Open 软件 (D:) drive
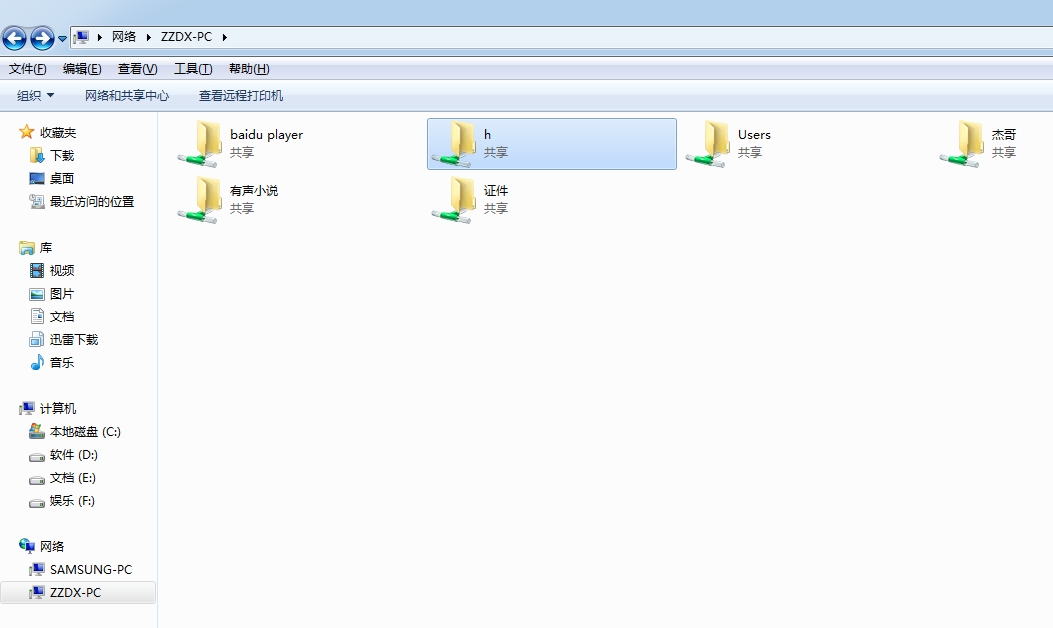This screenshot has height=628, width=1053. [x=74, y=455]
